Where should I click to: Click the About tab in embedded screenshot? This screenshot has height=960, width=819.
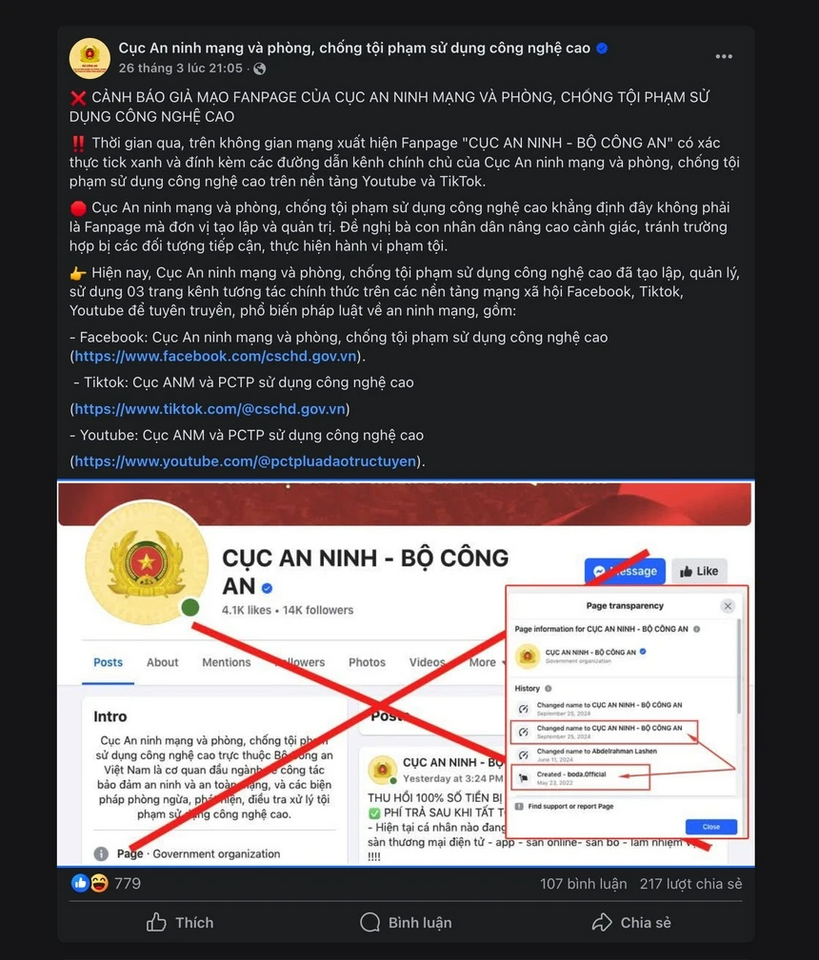(x=162, y=662)
